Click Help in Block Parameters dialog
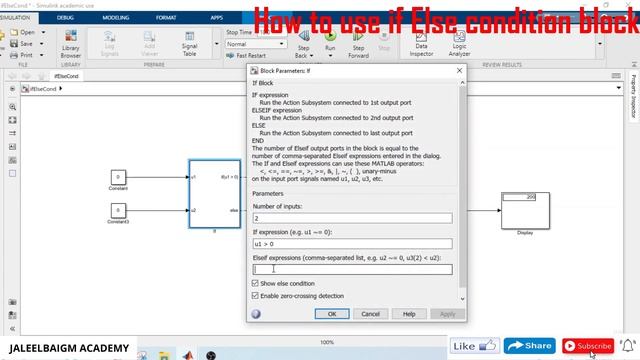The image size is (640, 360). pos(409,314)
